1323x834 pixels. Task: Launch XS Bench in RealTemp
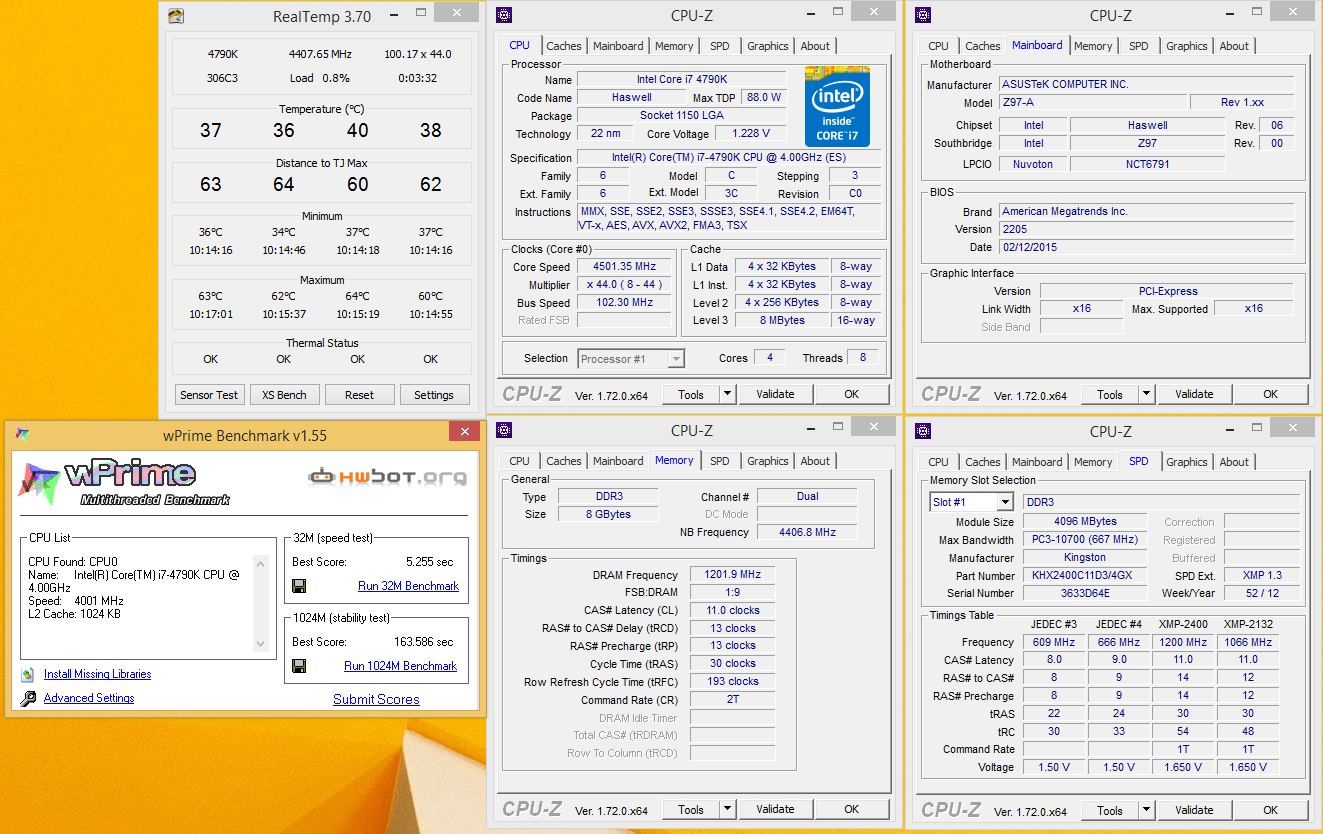click(x=284, y=395)
